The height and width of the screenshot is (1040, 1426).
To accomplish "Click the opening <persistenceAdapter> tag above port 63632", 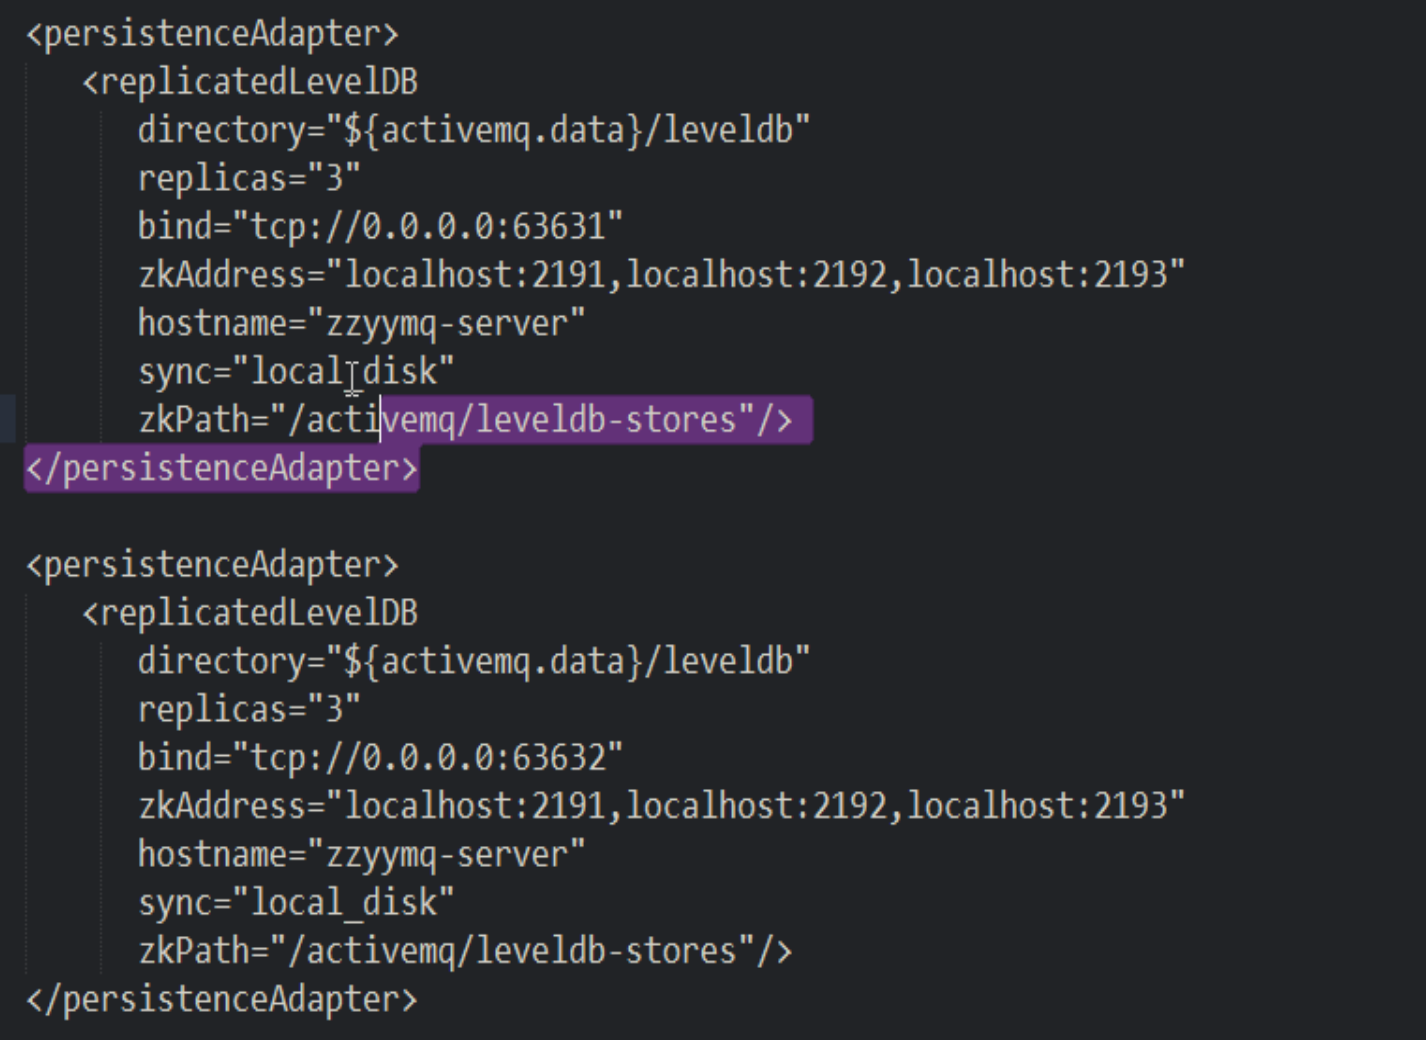I will [x=212, y=564].
